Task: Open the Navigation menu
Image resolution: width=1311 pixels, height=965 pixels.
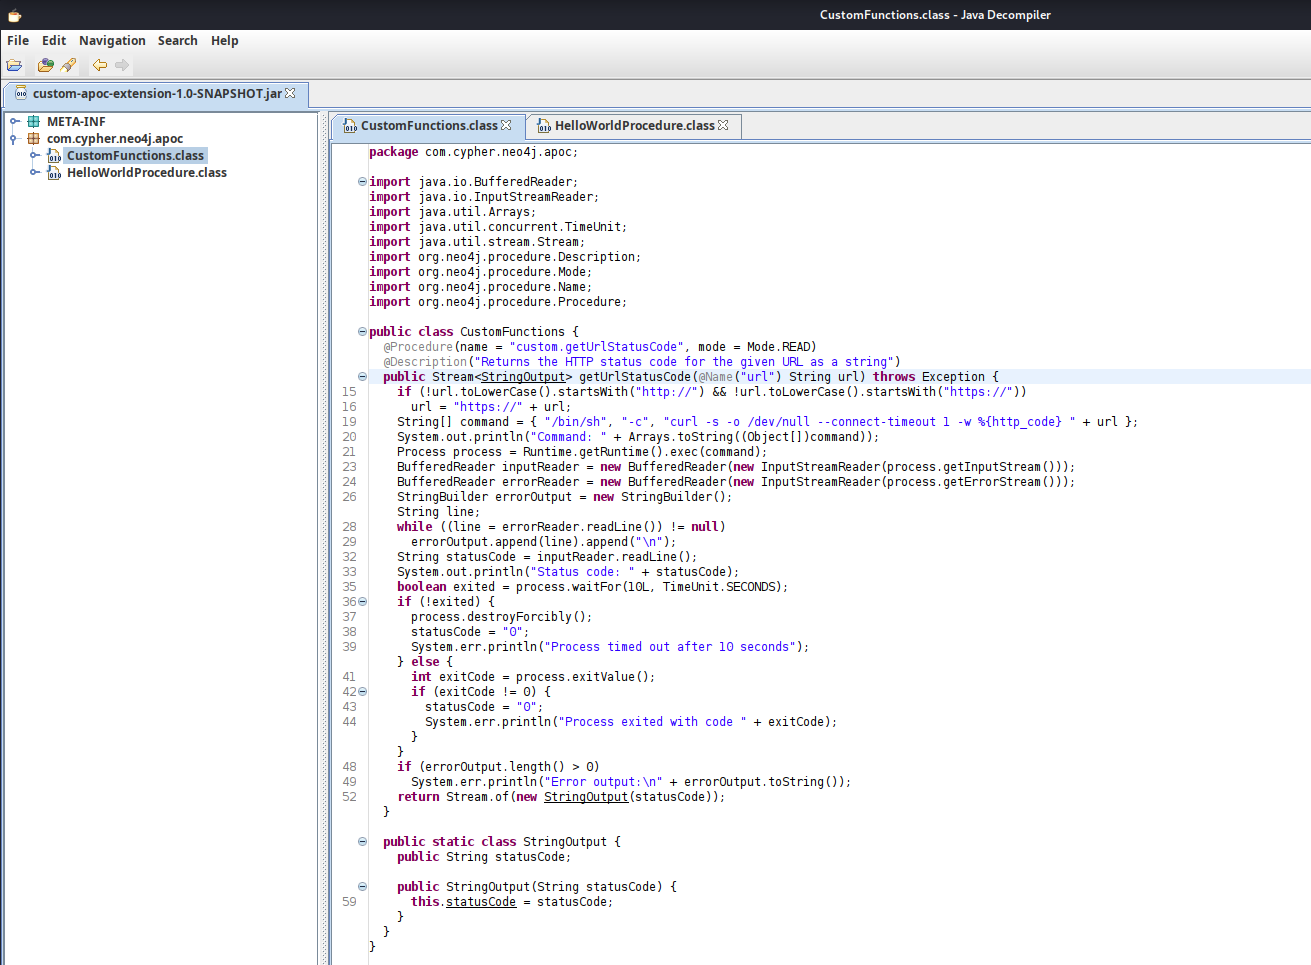Action: click(112, 41)
